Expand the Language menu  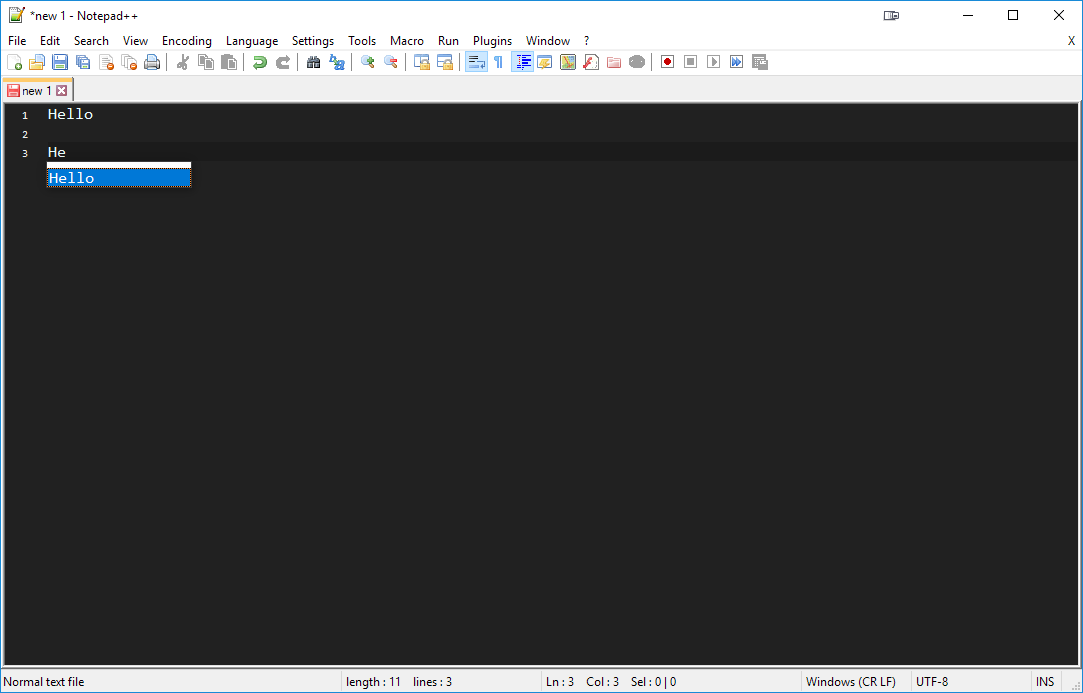[251, 40]
